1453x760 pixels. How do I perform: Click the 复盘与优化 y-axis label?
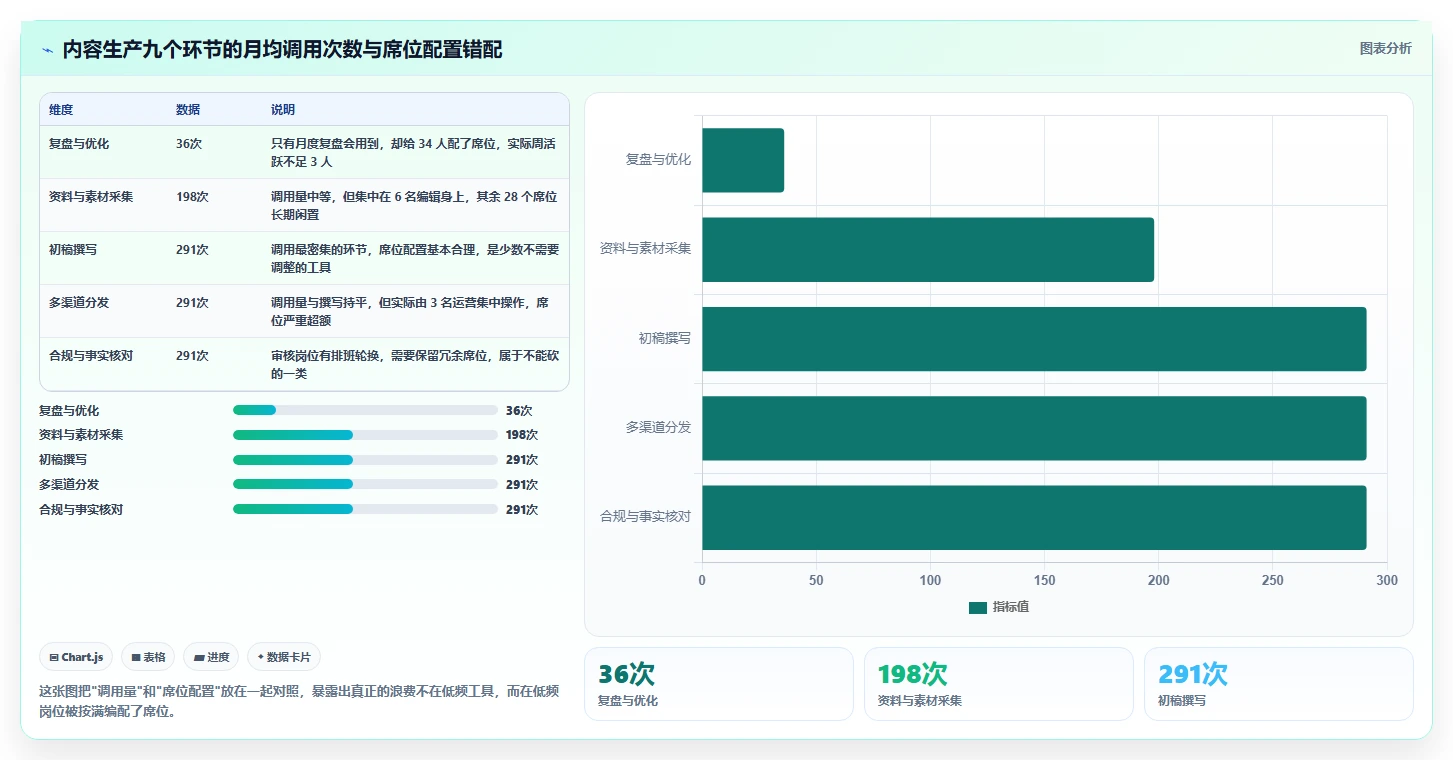tap(658, 160)
